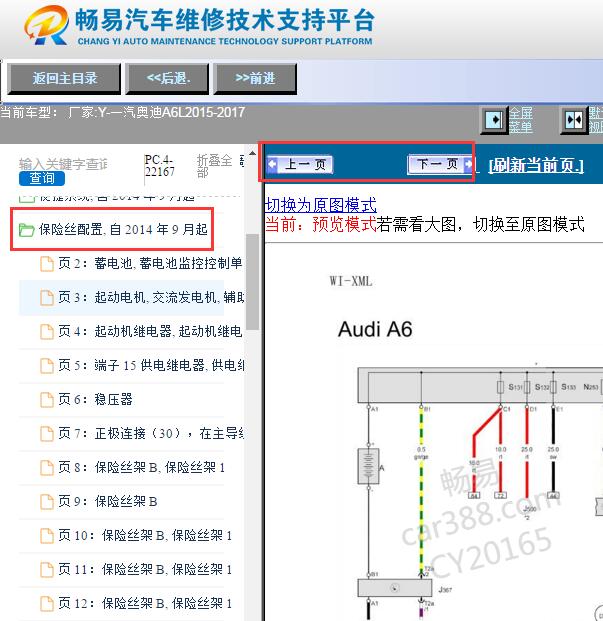Viewport: 603px width, 621px height.
Task: Click 切换为原图模式 link
Action: click(x=321, y=205)
